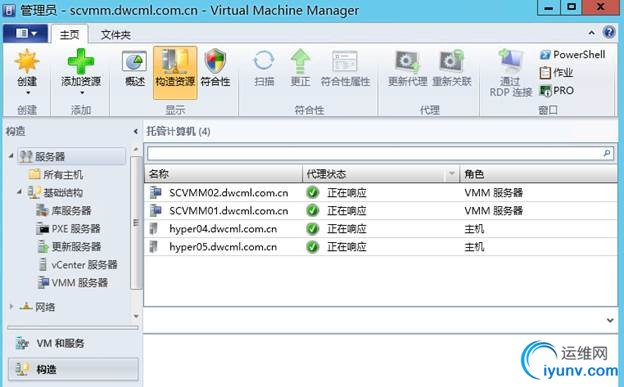Image resolution: width=624 pixels, height=387 pixels.
Task: Click the Remediate (更正) green arrow icon
Action: pos(300,61)
